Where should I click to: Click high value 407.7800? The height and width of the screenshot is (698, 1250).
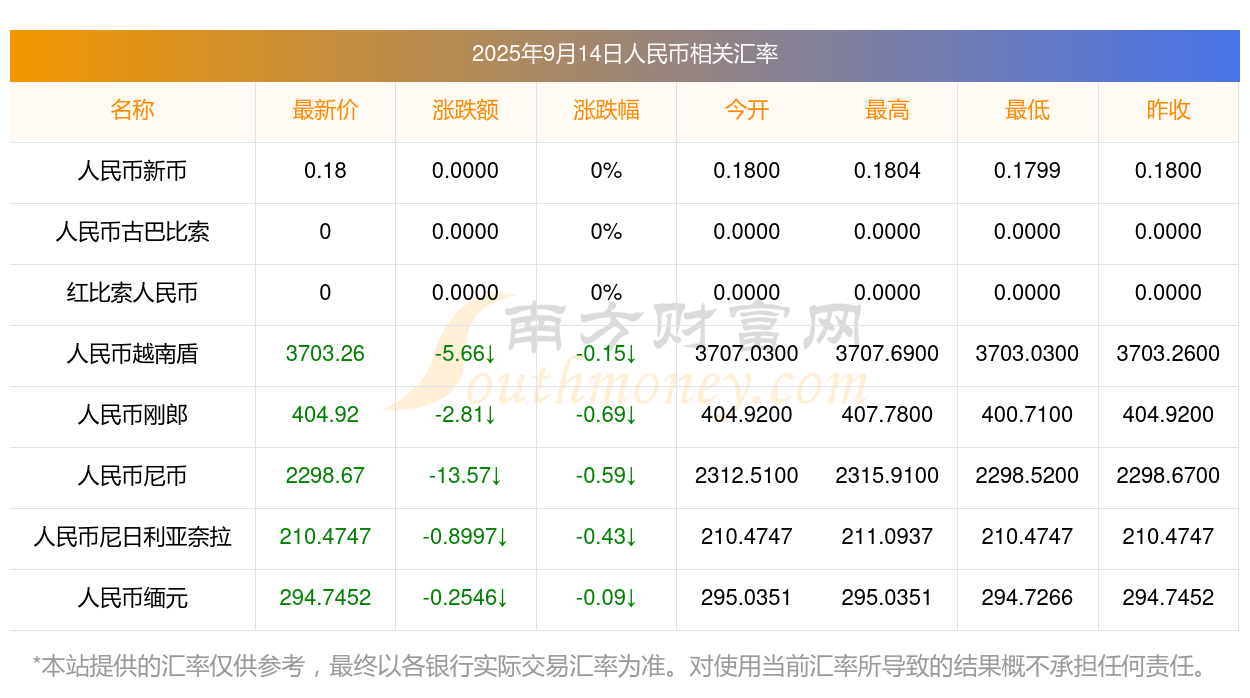click(x=887, y=415)
